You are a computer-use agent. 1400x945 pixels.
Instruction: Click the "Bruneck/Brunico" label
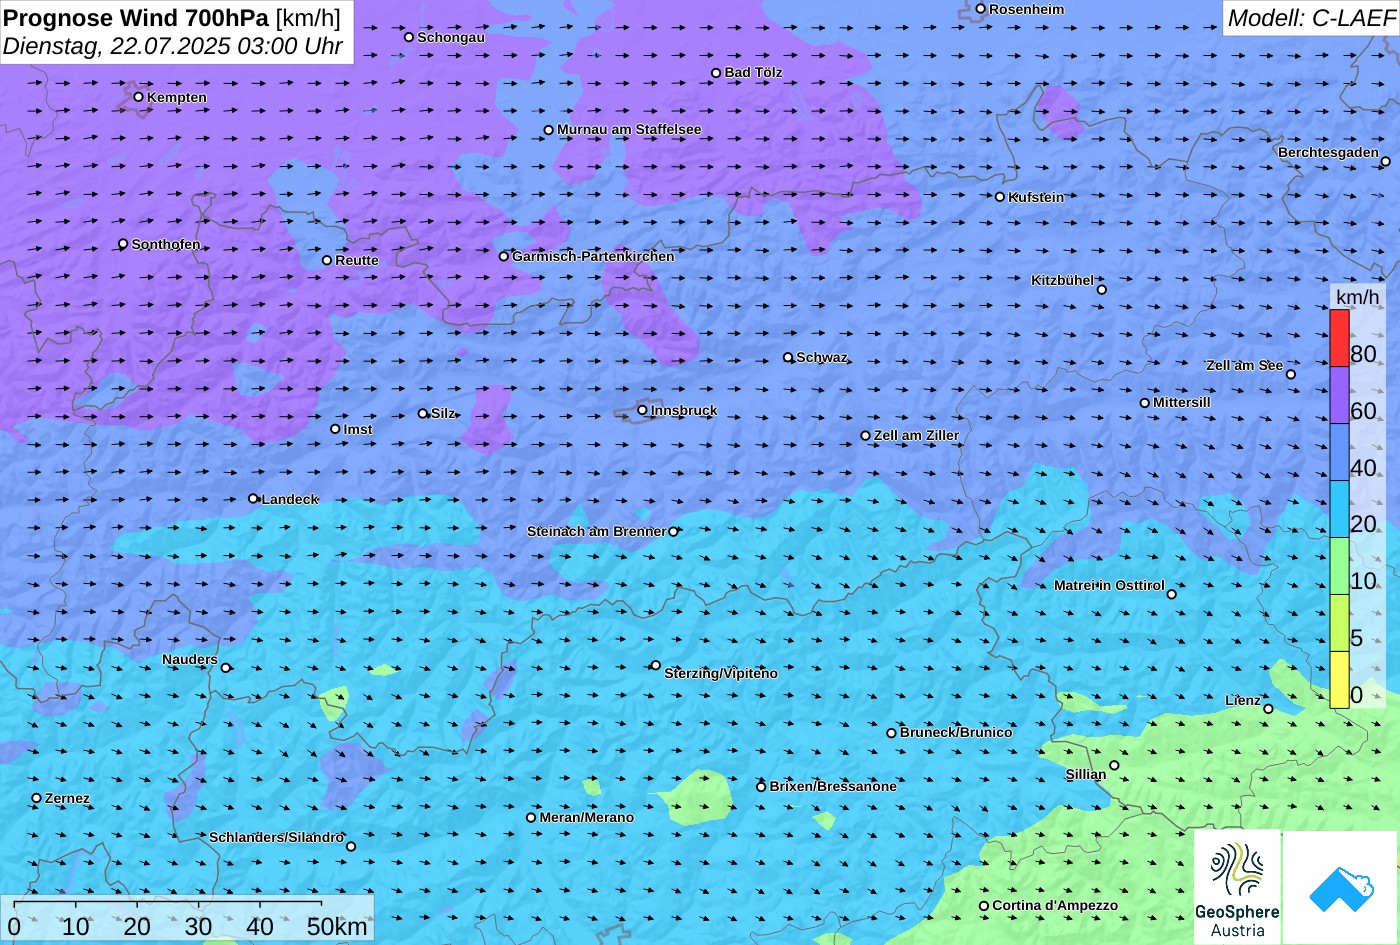click(956, 732)
